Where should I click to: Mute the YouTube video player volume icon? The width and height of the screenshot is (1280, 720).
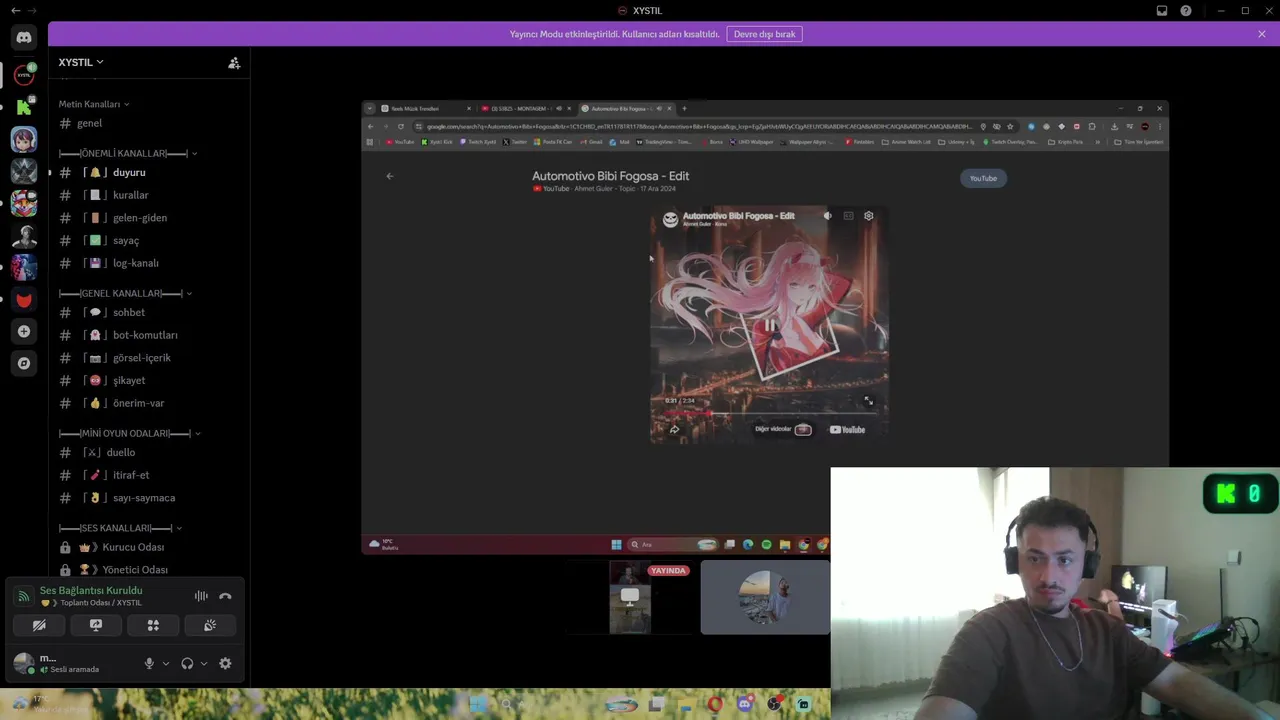coord(827,216)
